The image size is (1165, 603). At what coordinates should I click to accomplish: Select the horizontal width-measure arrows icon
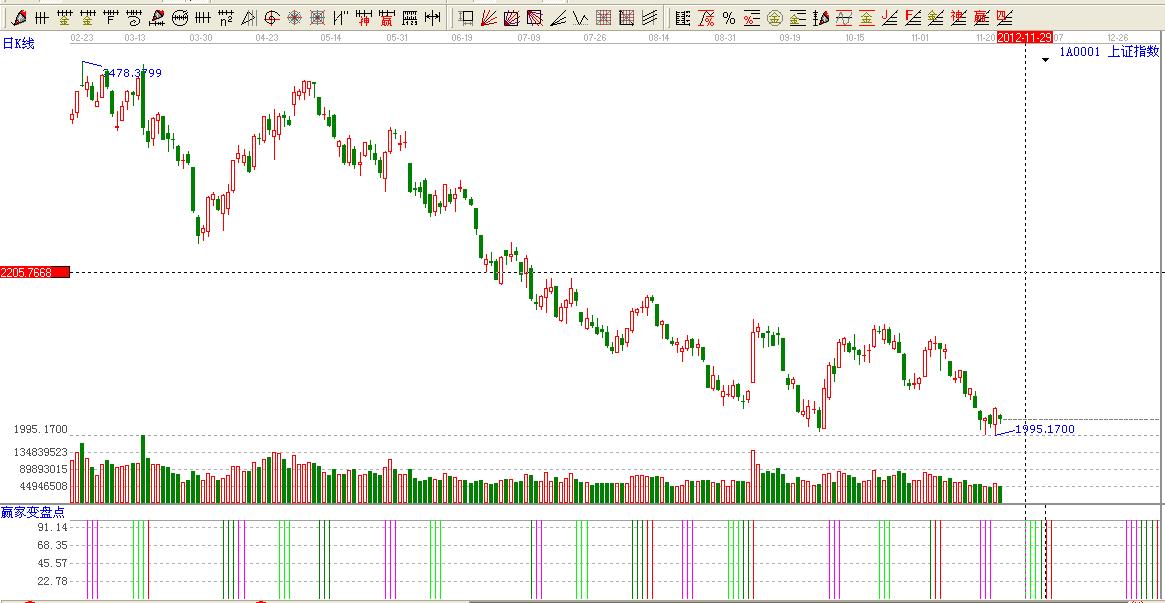(x=432, y=17)
